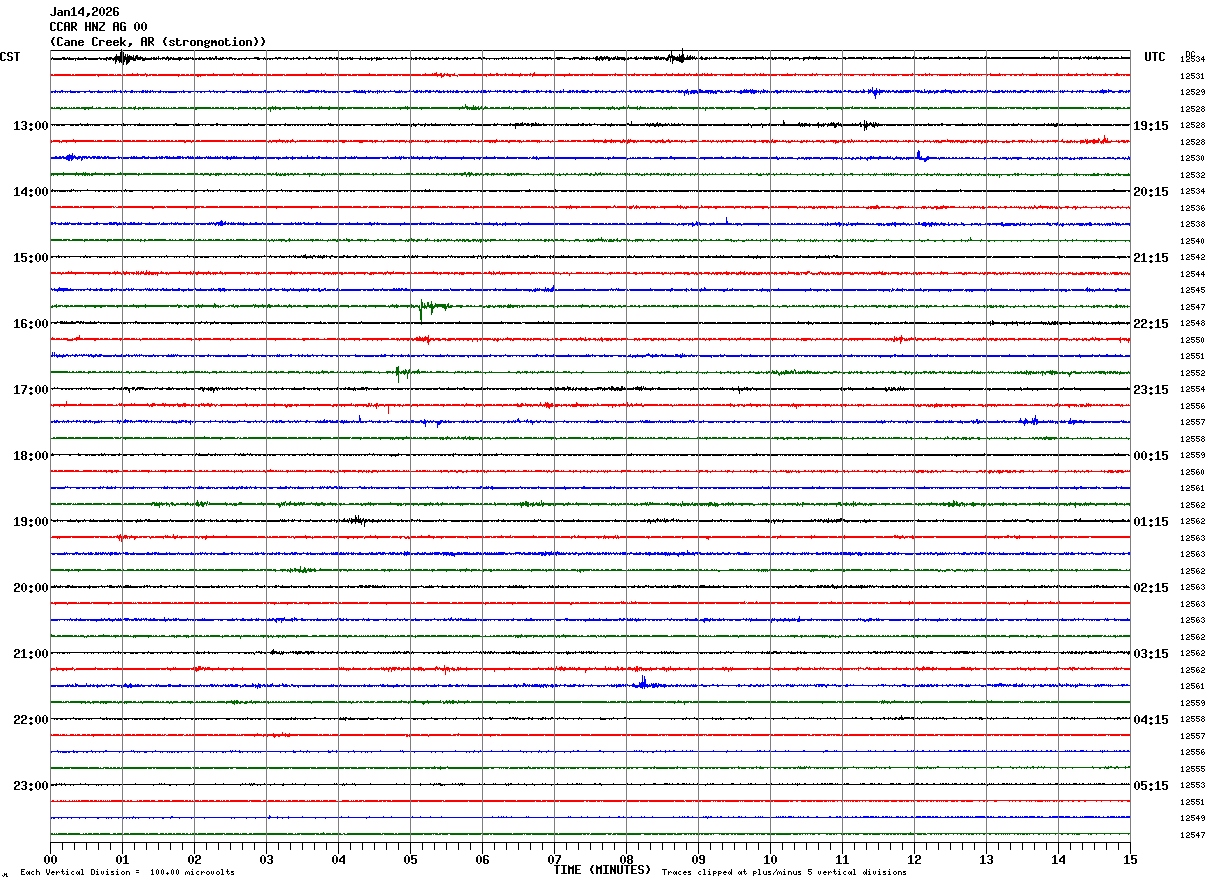Select the 21:00 CST row label

(31, 654)
